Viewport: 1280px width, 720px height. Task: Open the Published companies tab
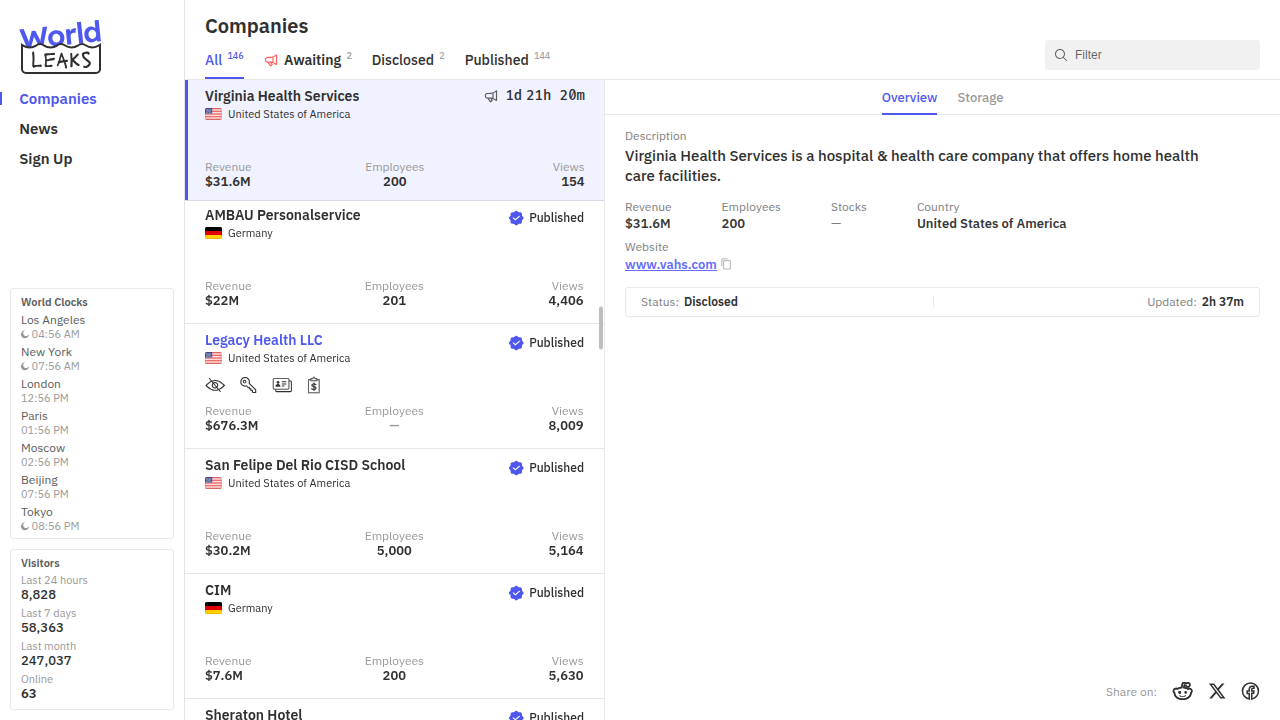(x=497, y=60)
